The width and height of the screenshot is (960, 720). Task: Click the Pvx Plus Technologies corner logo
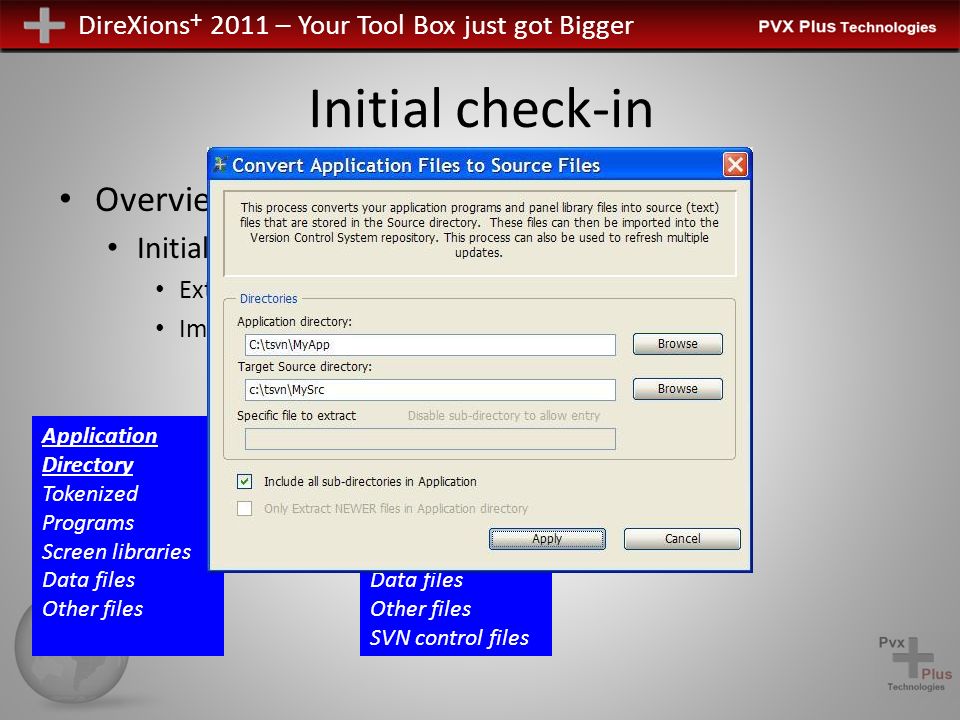tap(915, 664)
